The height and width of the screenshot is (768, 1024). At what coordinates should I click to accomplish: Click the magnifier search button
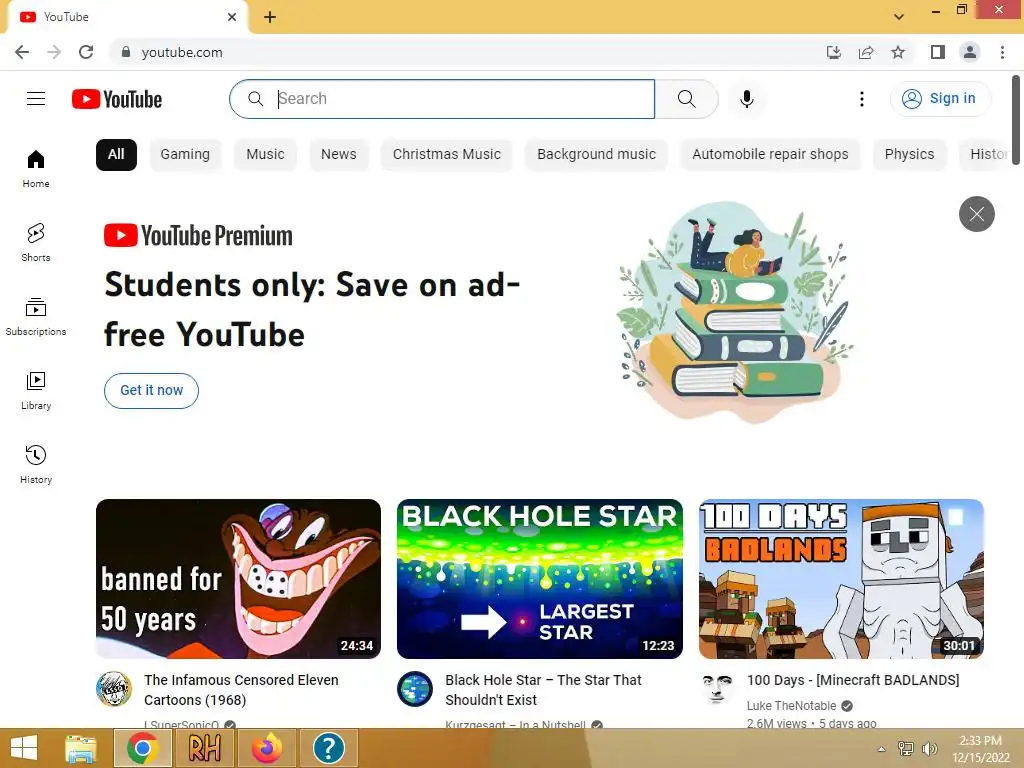tap(686, 99)
